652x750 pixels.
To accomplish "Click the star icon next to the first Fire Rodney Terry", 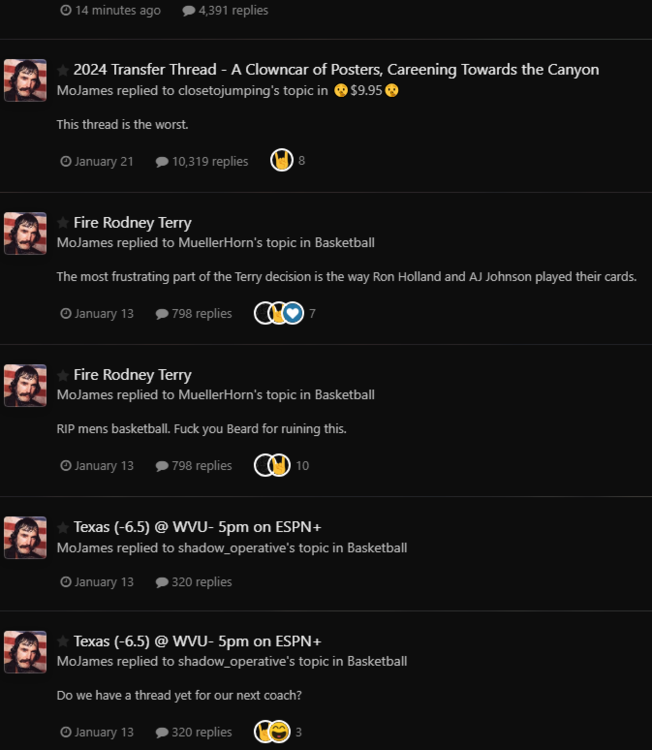I will pyautogui.click(x=63, y=223).
